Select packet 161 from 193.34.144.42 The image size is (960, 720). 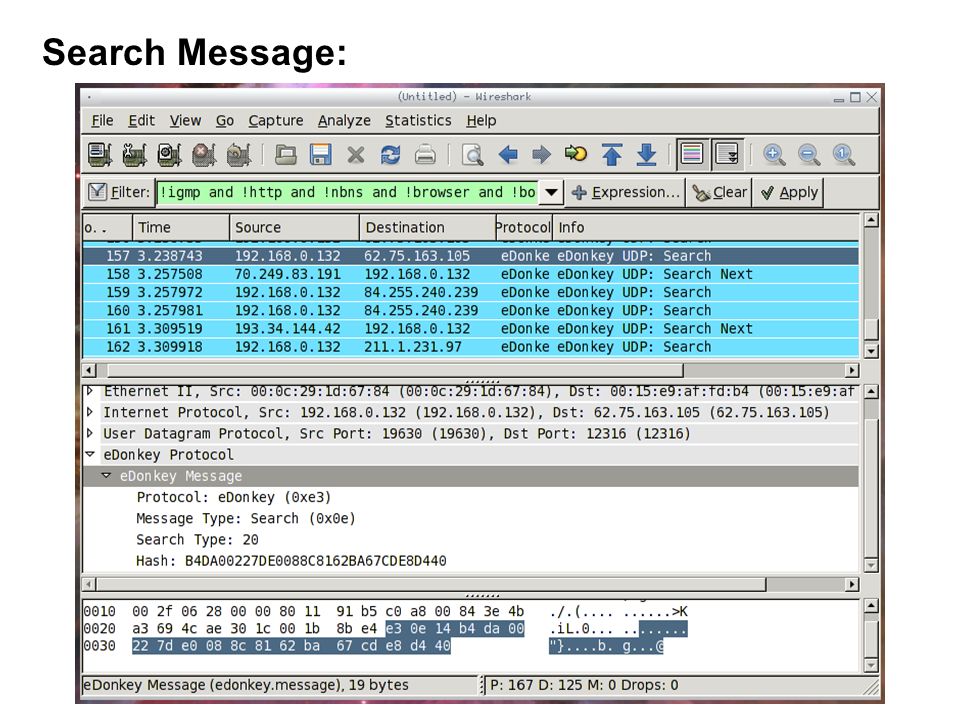point(471,329)
